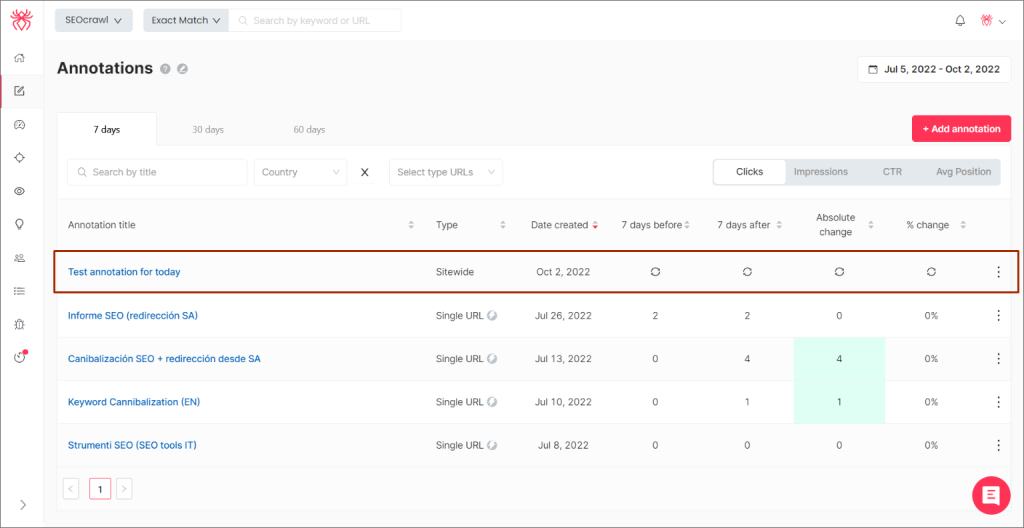Image resolution: width=1024 pixels, height=528 pixels.
Task: Open Informe SEO (redirección SA) link
Action: click(133, 316)
